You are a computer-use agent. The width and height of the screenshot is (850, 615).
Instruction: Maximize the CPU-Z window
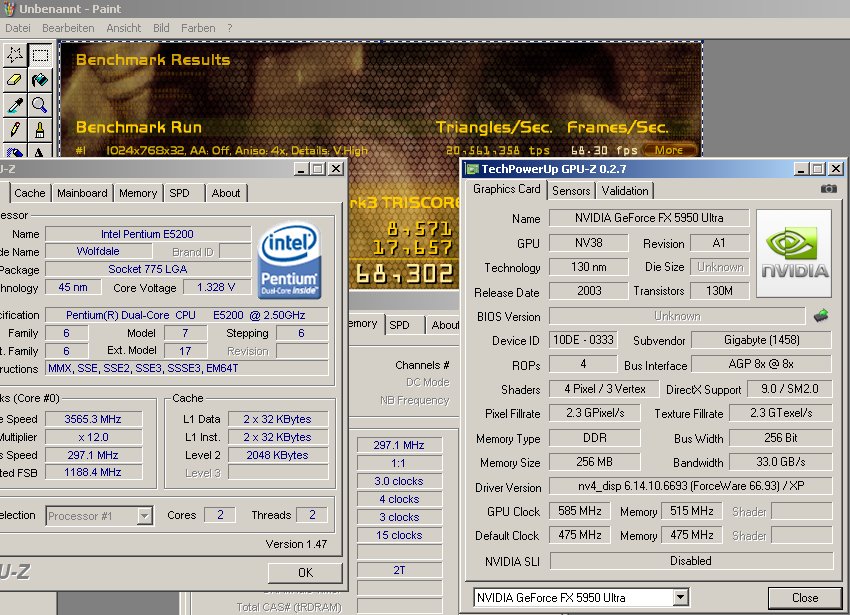pyautogui.click(x=318, y=169)
